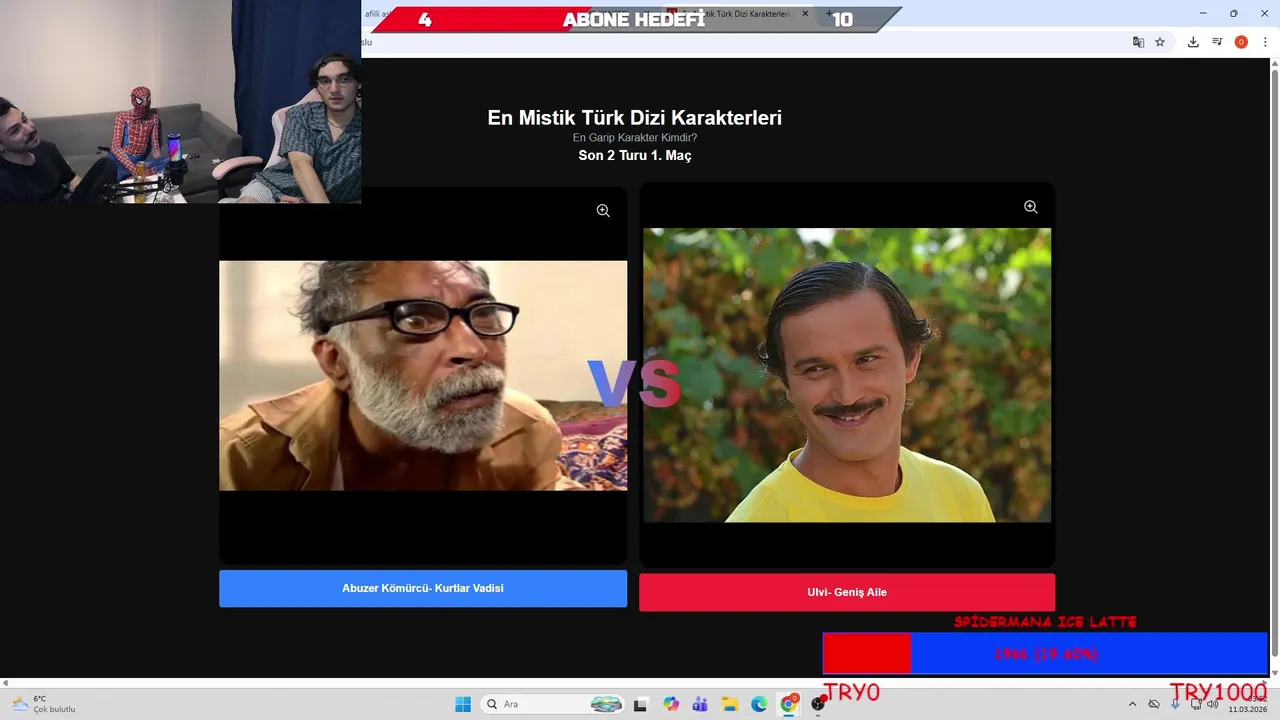Open Chrome media controls icon
Screen dimensions: 1280x720
(1217, 42)
